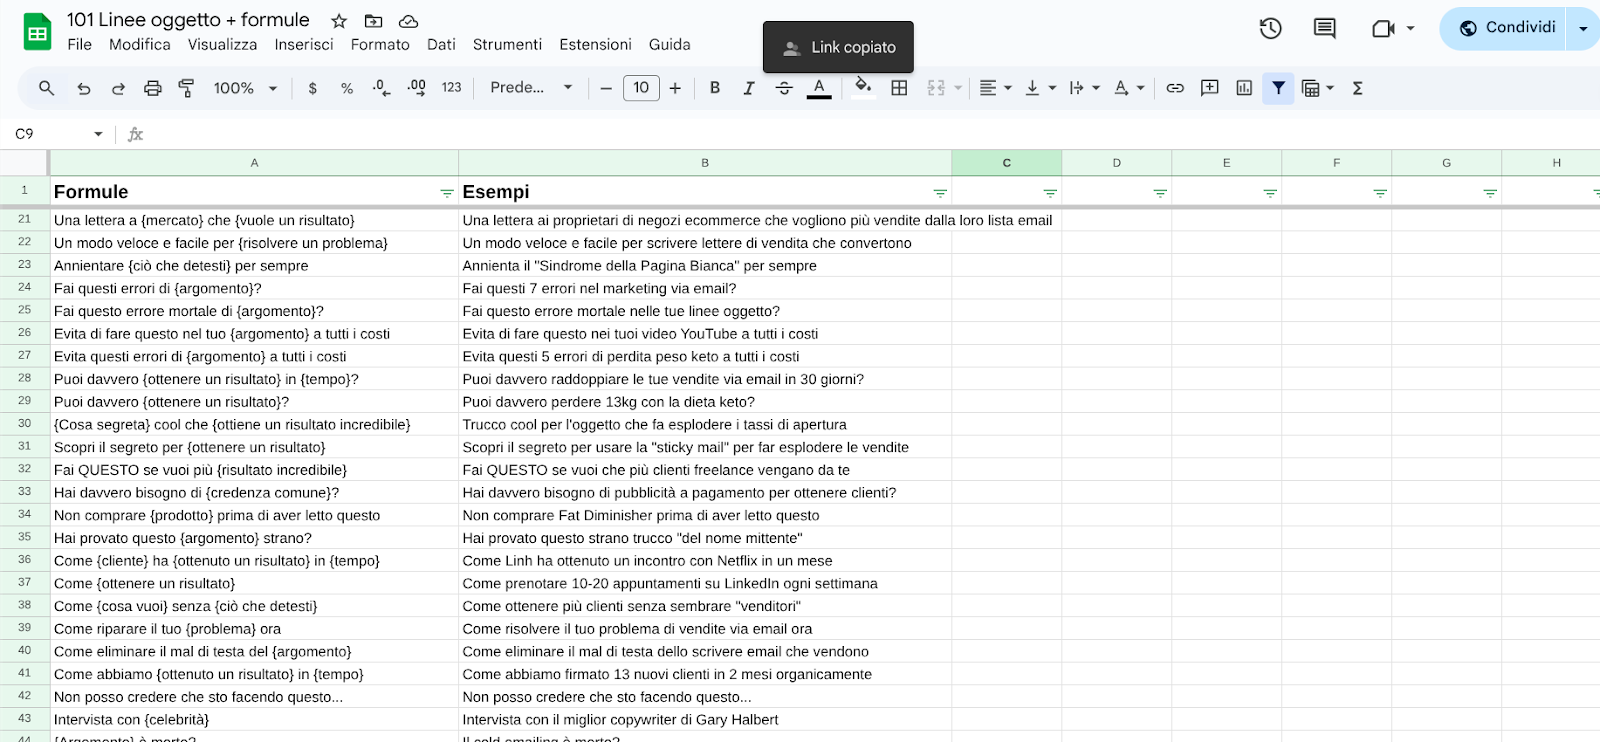This screenshot has width=1600, height=742.
Task: Click the font size field 10
Action: [x=641, y=88]
